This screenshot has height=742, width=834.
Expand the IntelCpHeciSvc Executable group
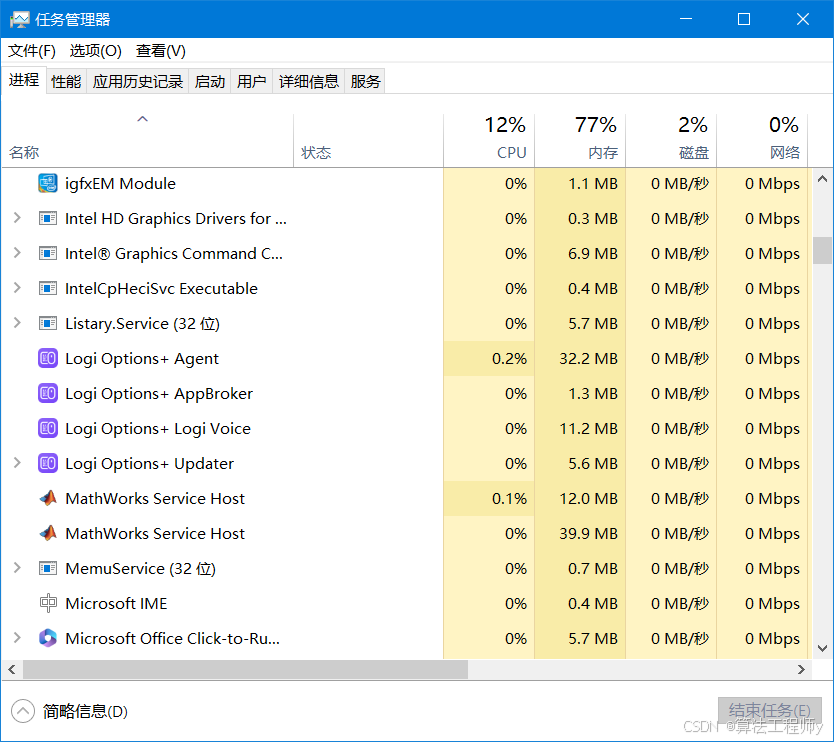pyautogui.click(x=17, y=288)
